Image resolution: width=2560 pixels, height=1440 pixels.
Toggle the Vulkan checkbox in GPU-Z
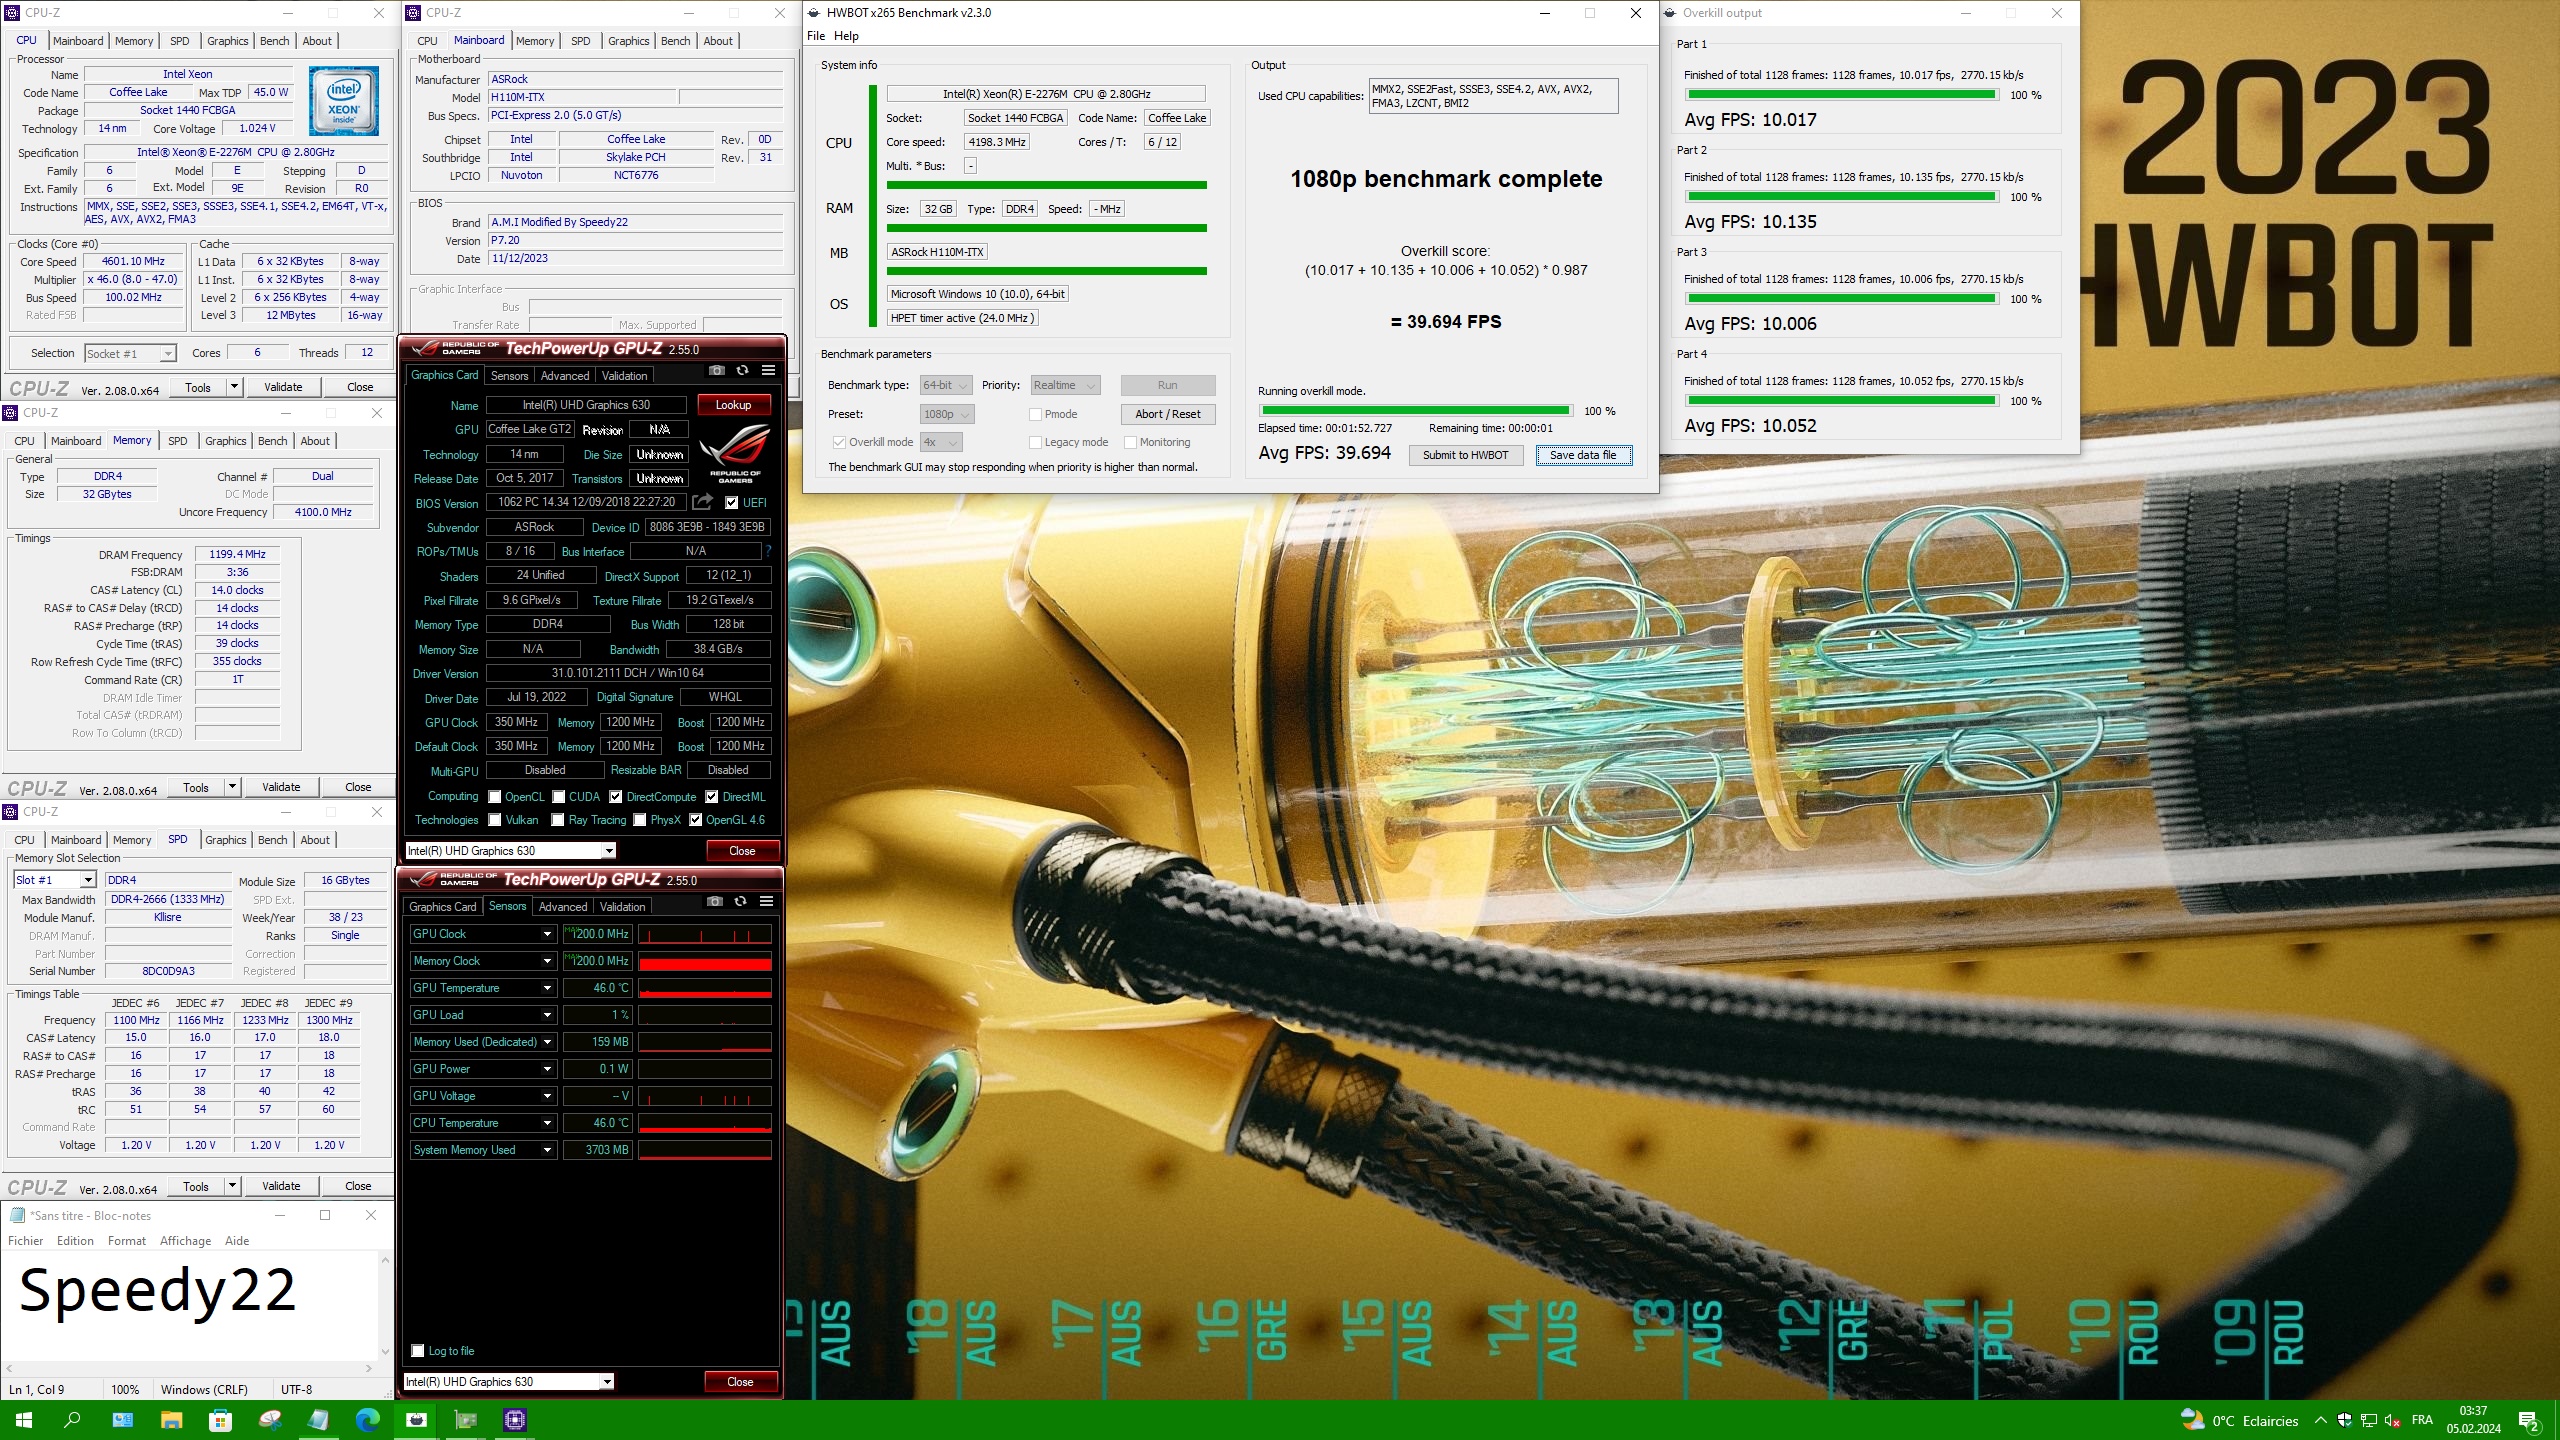click(494, 820)
